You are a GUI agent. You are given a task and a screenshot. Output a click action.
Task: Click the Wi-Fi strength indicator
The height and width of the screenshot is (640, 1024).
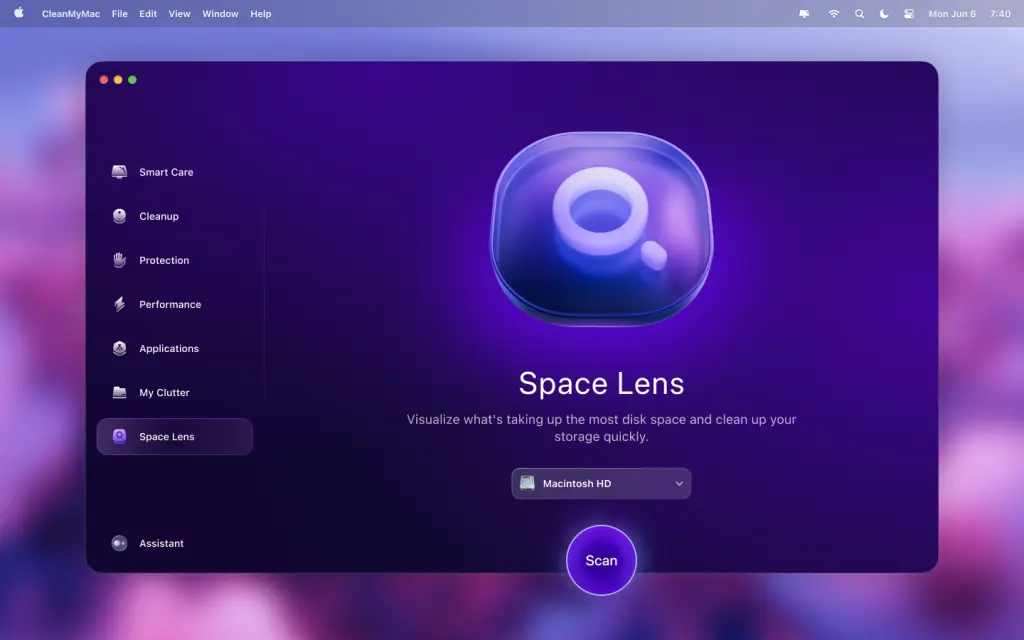[833, 13]
